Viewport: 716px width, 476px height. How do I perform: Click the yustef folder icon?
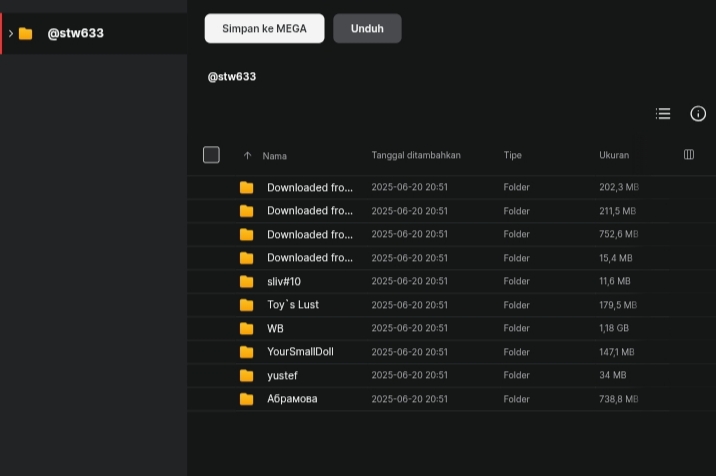tap(247, 376)
